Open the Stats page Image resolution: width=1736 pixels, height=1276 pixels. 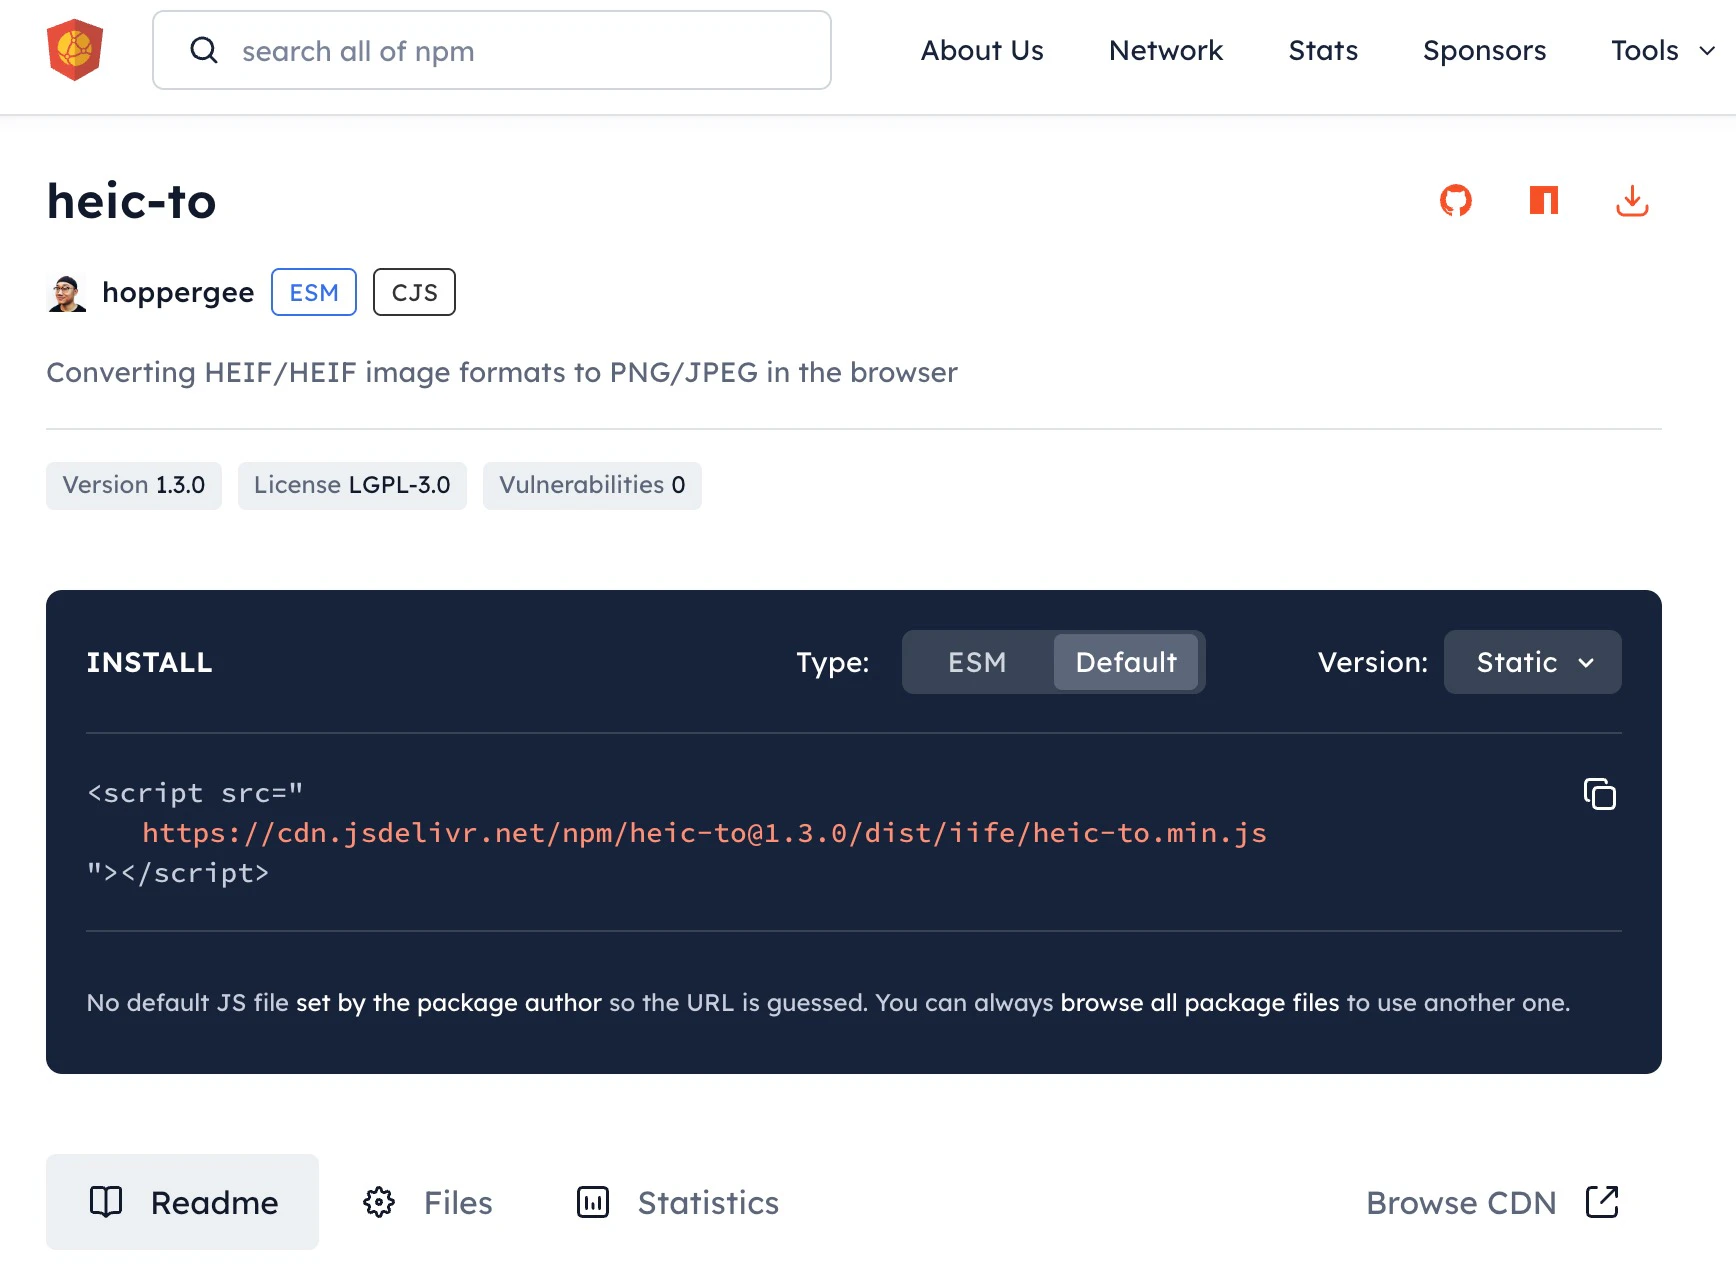(x=1323, y=50)
